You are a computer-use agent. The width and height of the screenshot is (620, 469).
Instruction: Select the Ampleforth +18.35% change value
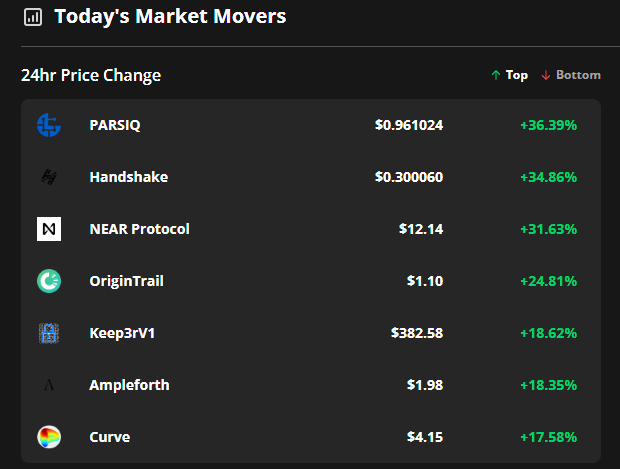tap(548, 385)
